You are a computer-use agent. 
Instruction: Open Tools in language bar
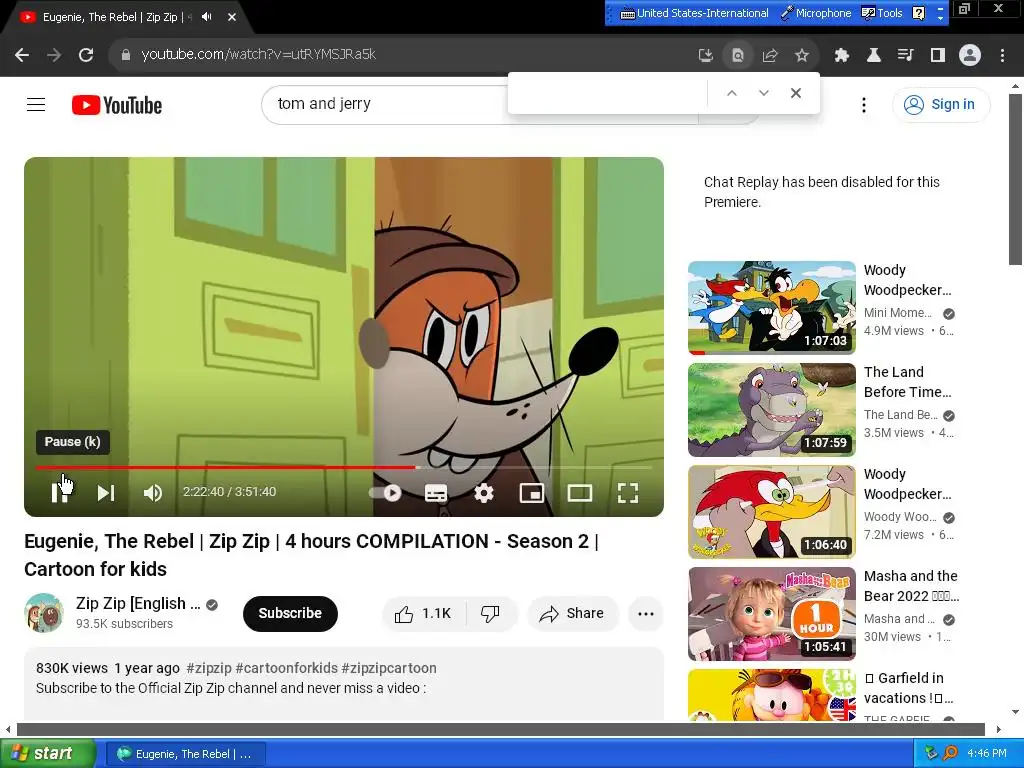pyautogui.click(x=882, y=13)
